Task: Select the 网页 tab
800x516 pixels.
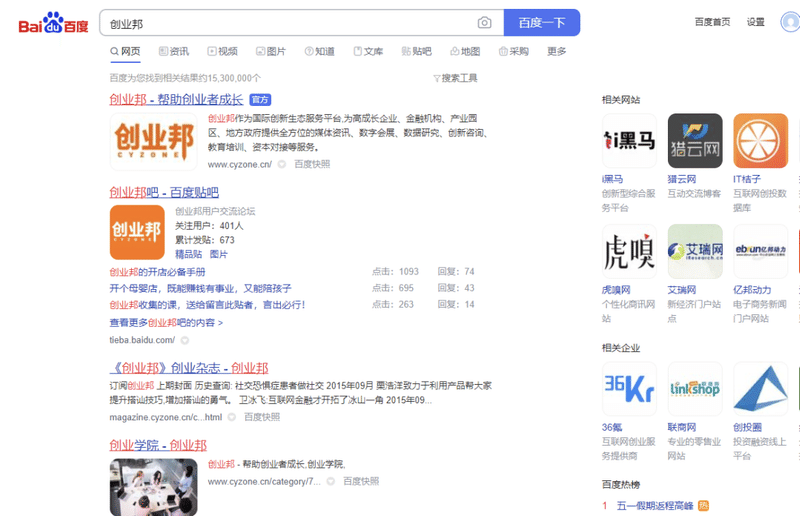Action: pos(125,52)
